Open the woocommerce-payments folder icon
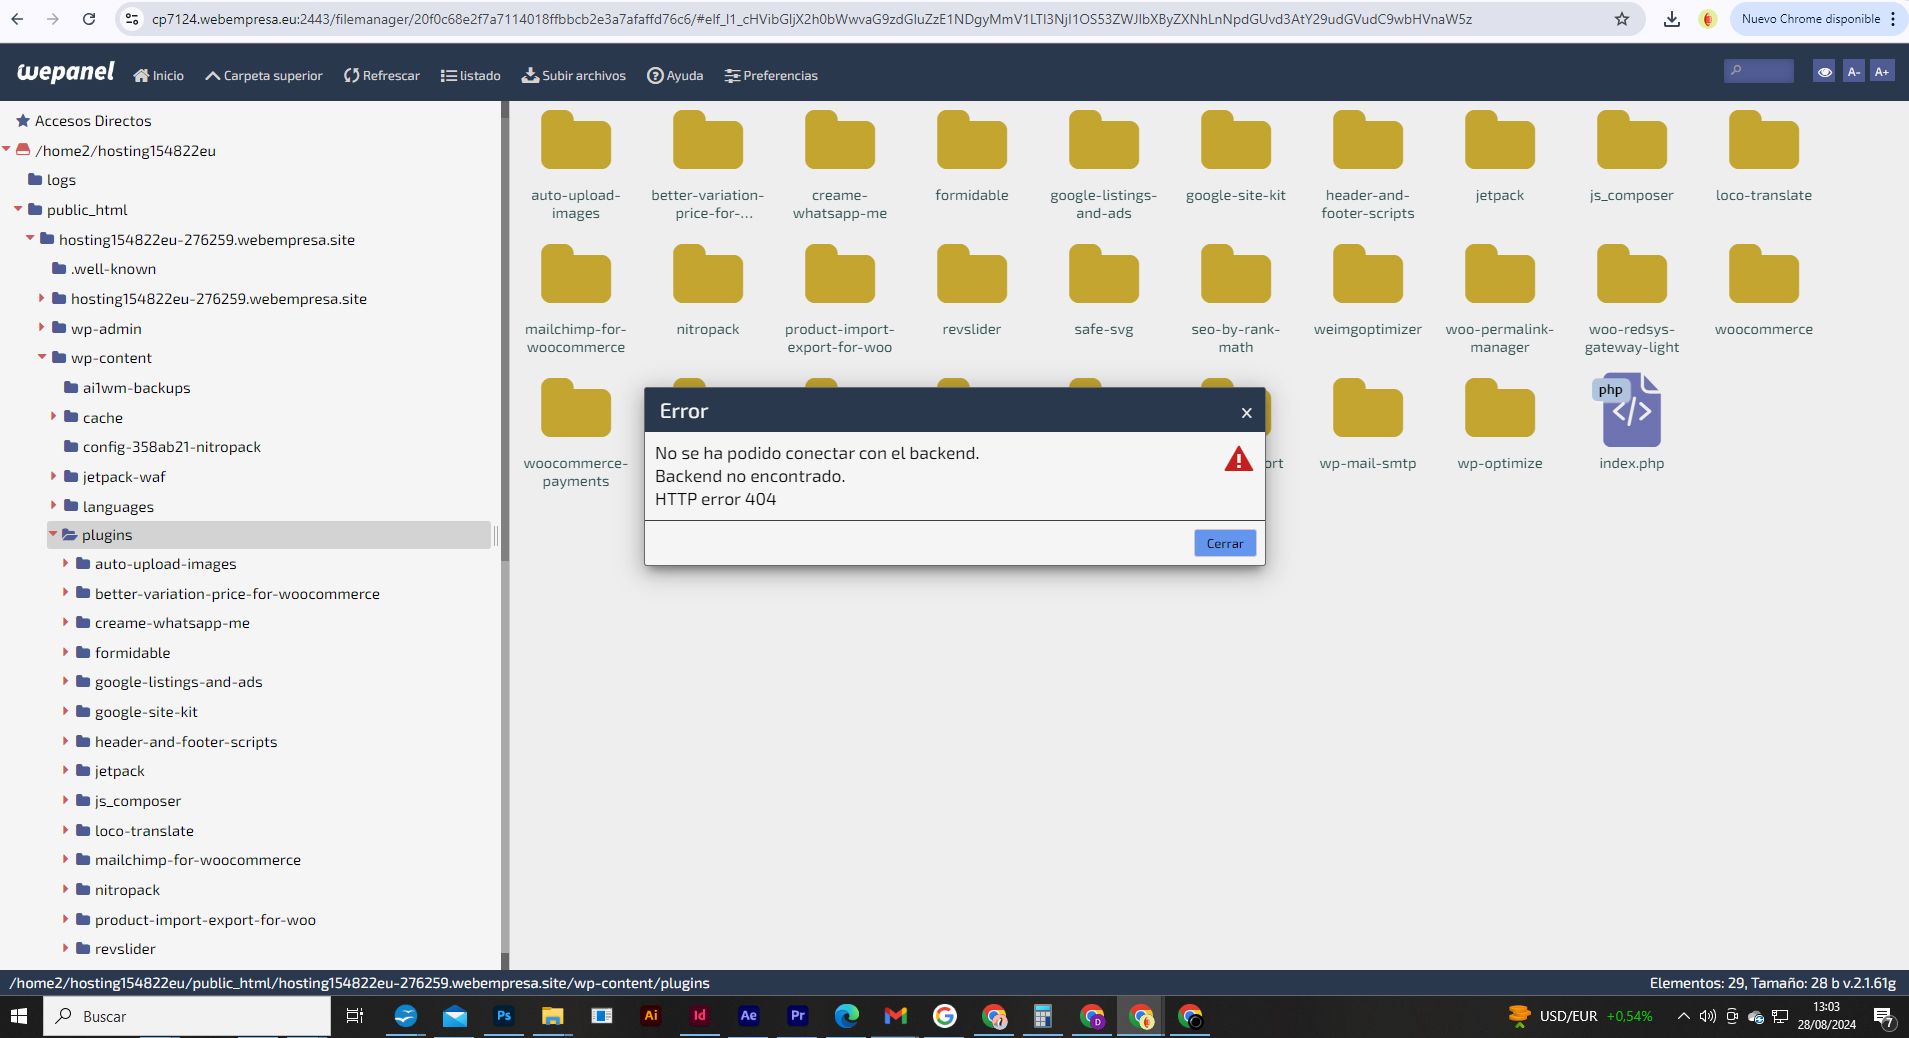The image size is (1909, 1038). [x=576, y=408]
